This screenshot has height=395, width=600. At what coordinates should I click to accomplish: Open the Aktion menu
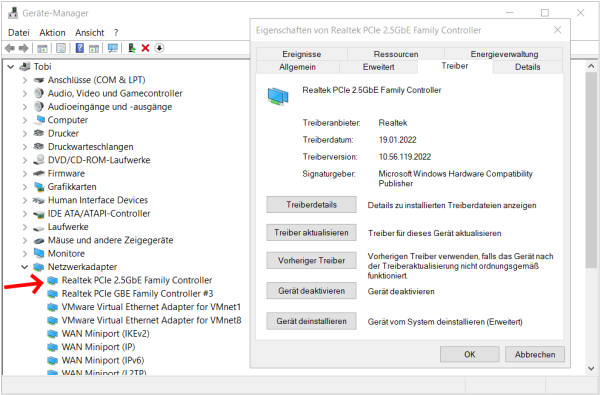[52, 33]
